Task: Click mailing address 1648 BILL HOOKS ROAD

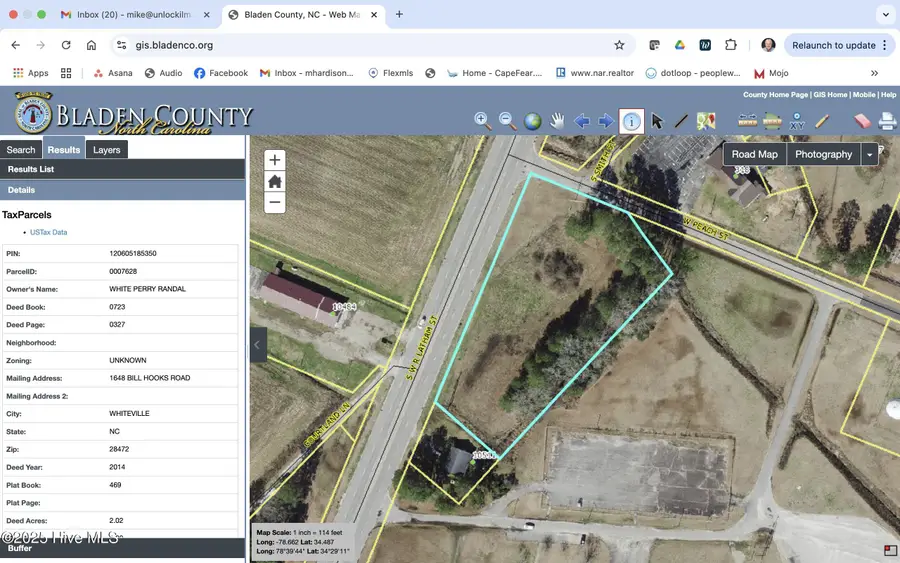Action: (x=149, y=378)
